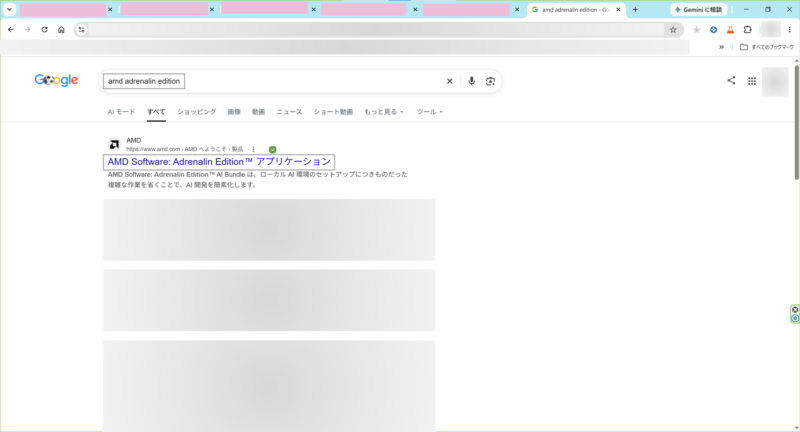Screen dimensions: 800x432
Task: Expand the ツール options
Action: 430,112
